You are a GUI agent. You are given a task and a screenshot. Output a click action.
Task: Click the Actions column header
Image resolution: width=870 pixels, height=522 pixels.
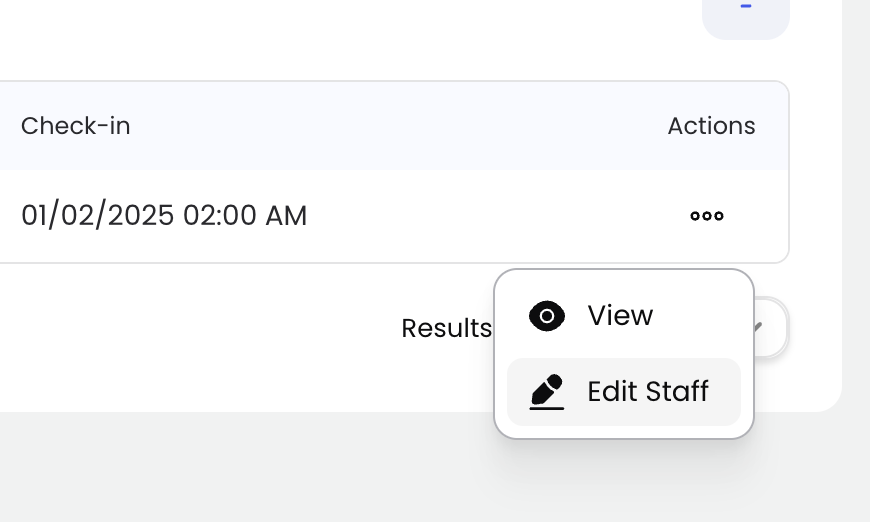coord(711,126)
